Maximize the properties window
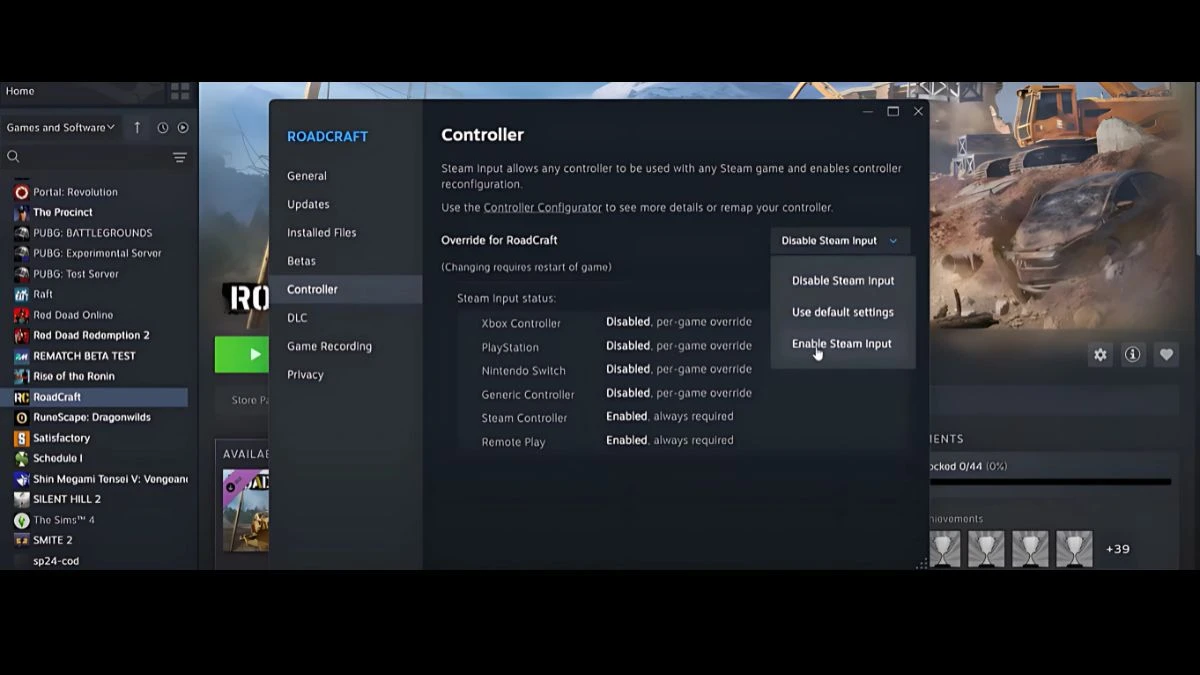The image size is (1200, 675). tap(893, 111)
